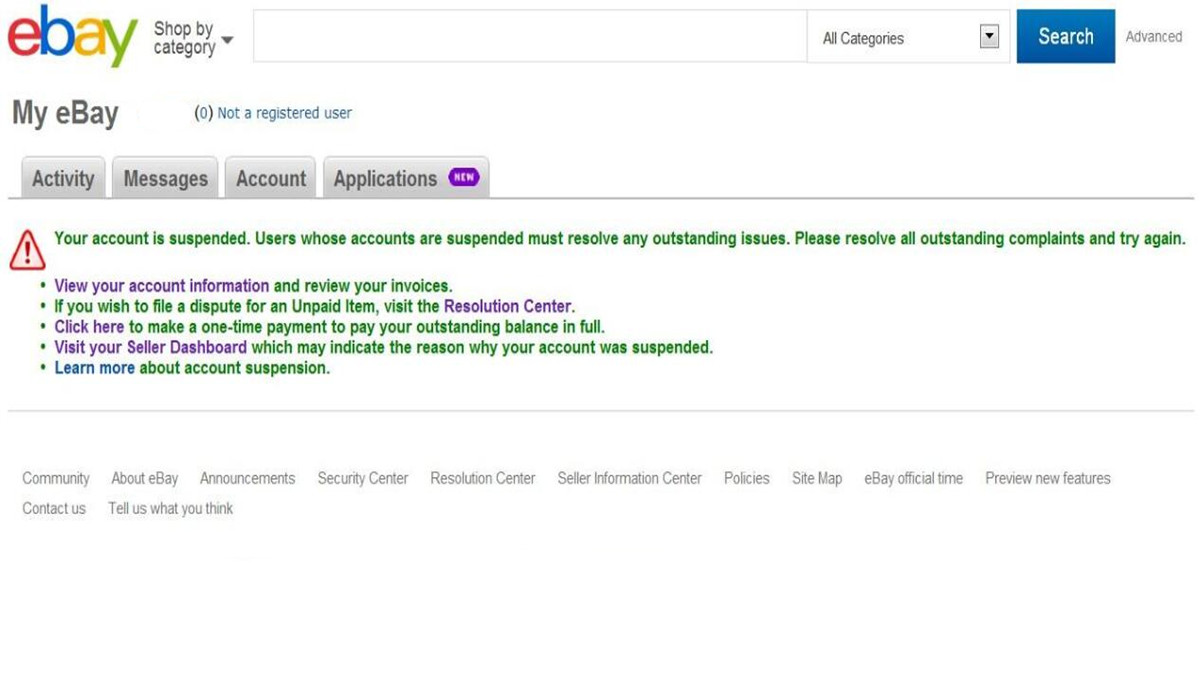Click the 'Your account is suspended' message text
Screen dimensions: 1200x700
click(x=620, y=239)
